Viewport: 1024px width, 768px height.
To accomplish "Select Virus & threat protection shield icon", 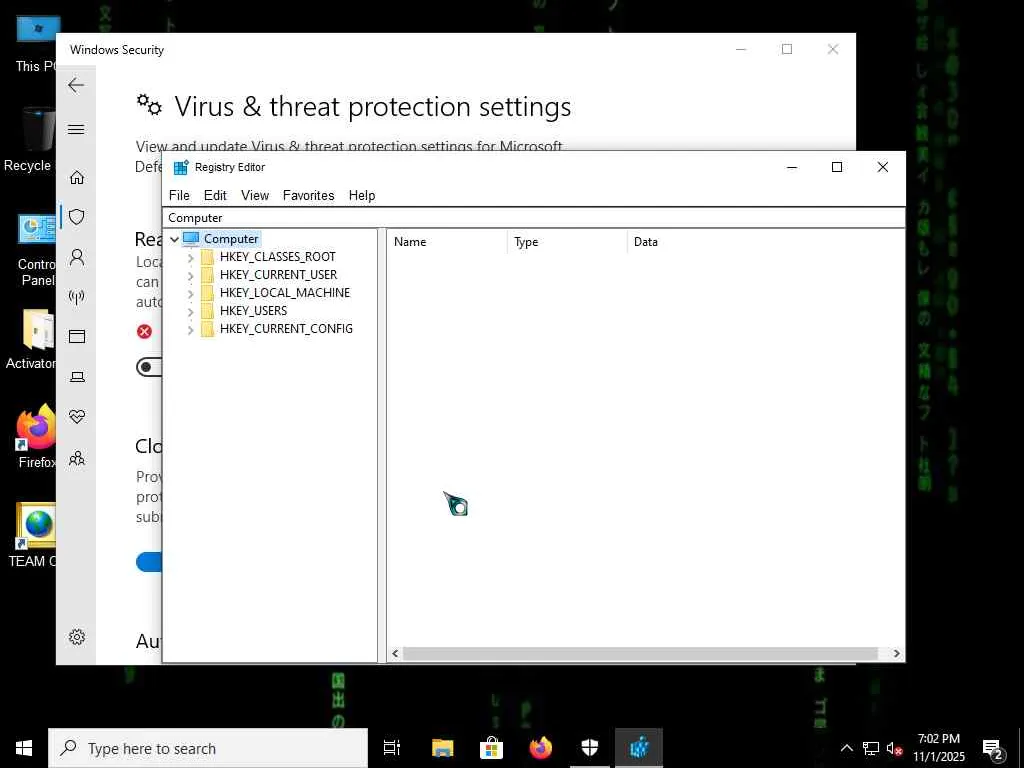I will tap(76, 217).
